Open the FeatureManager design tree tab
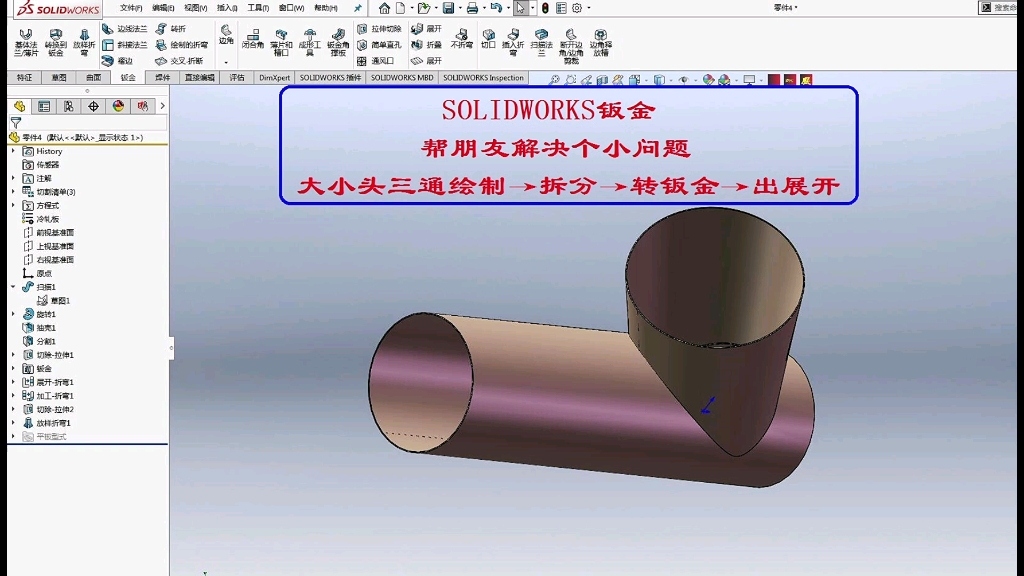Viewport: 1024px width, 576px height. (x=20, y=106)
